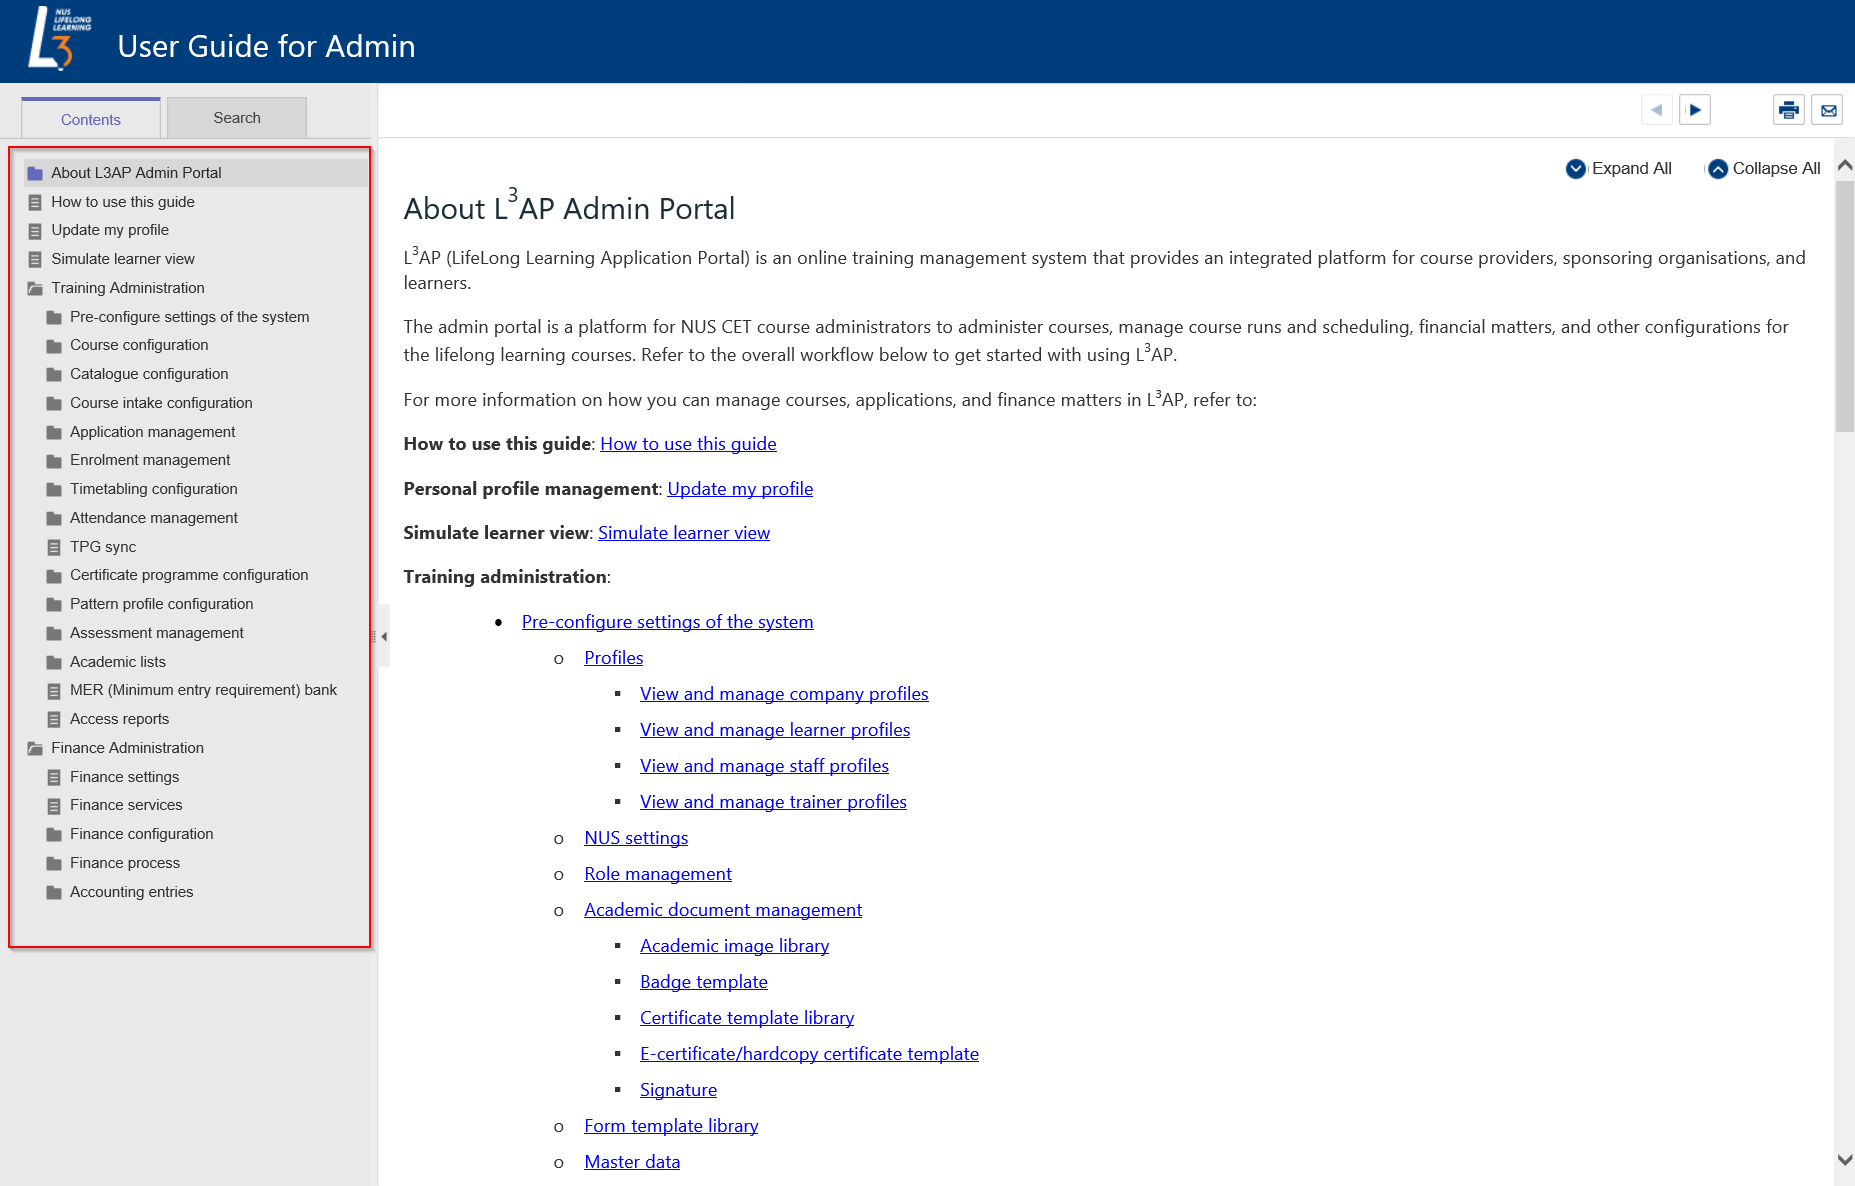Switch to the Search tab
This screenshot has height=1186, width=1855.
point(237,118)
